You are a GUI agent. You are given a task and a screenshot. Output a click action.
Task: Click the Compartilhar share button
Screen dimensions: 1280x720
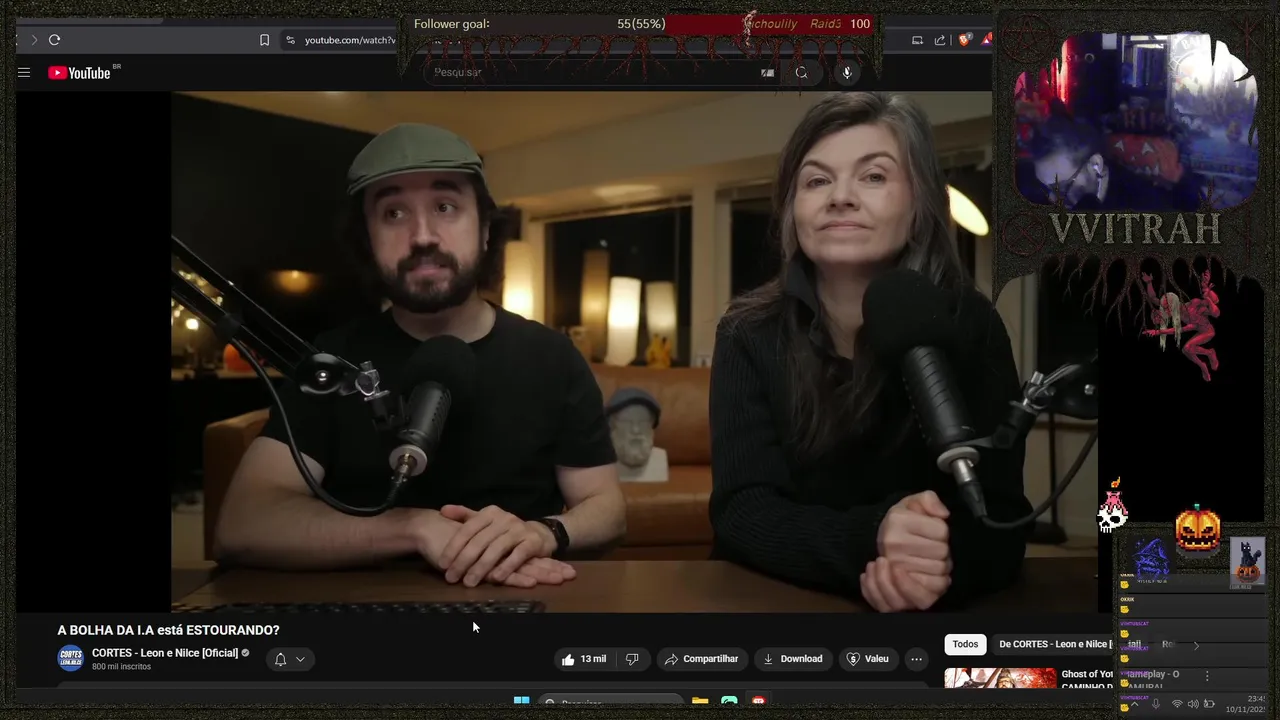pos(701,659)
